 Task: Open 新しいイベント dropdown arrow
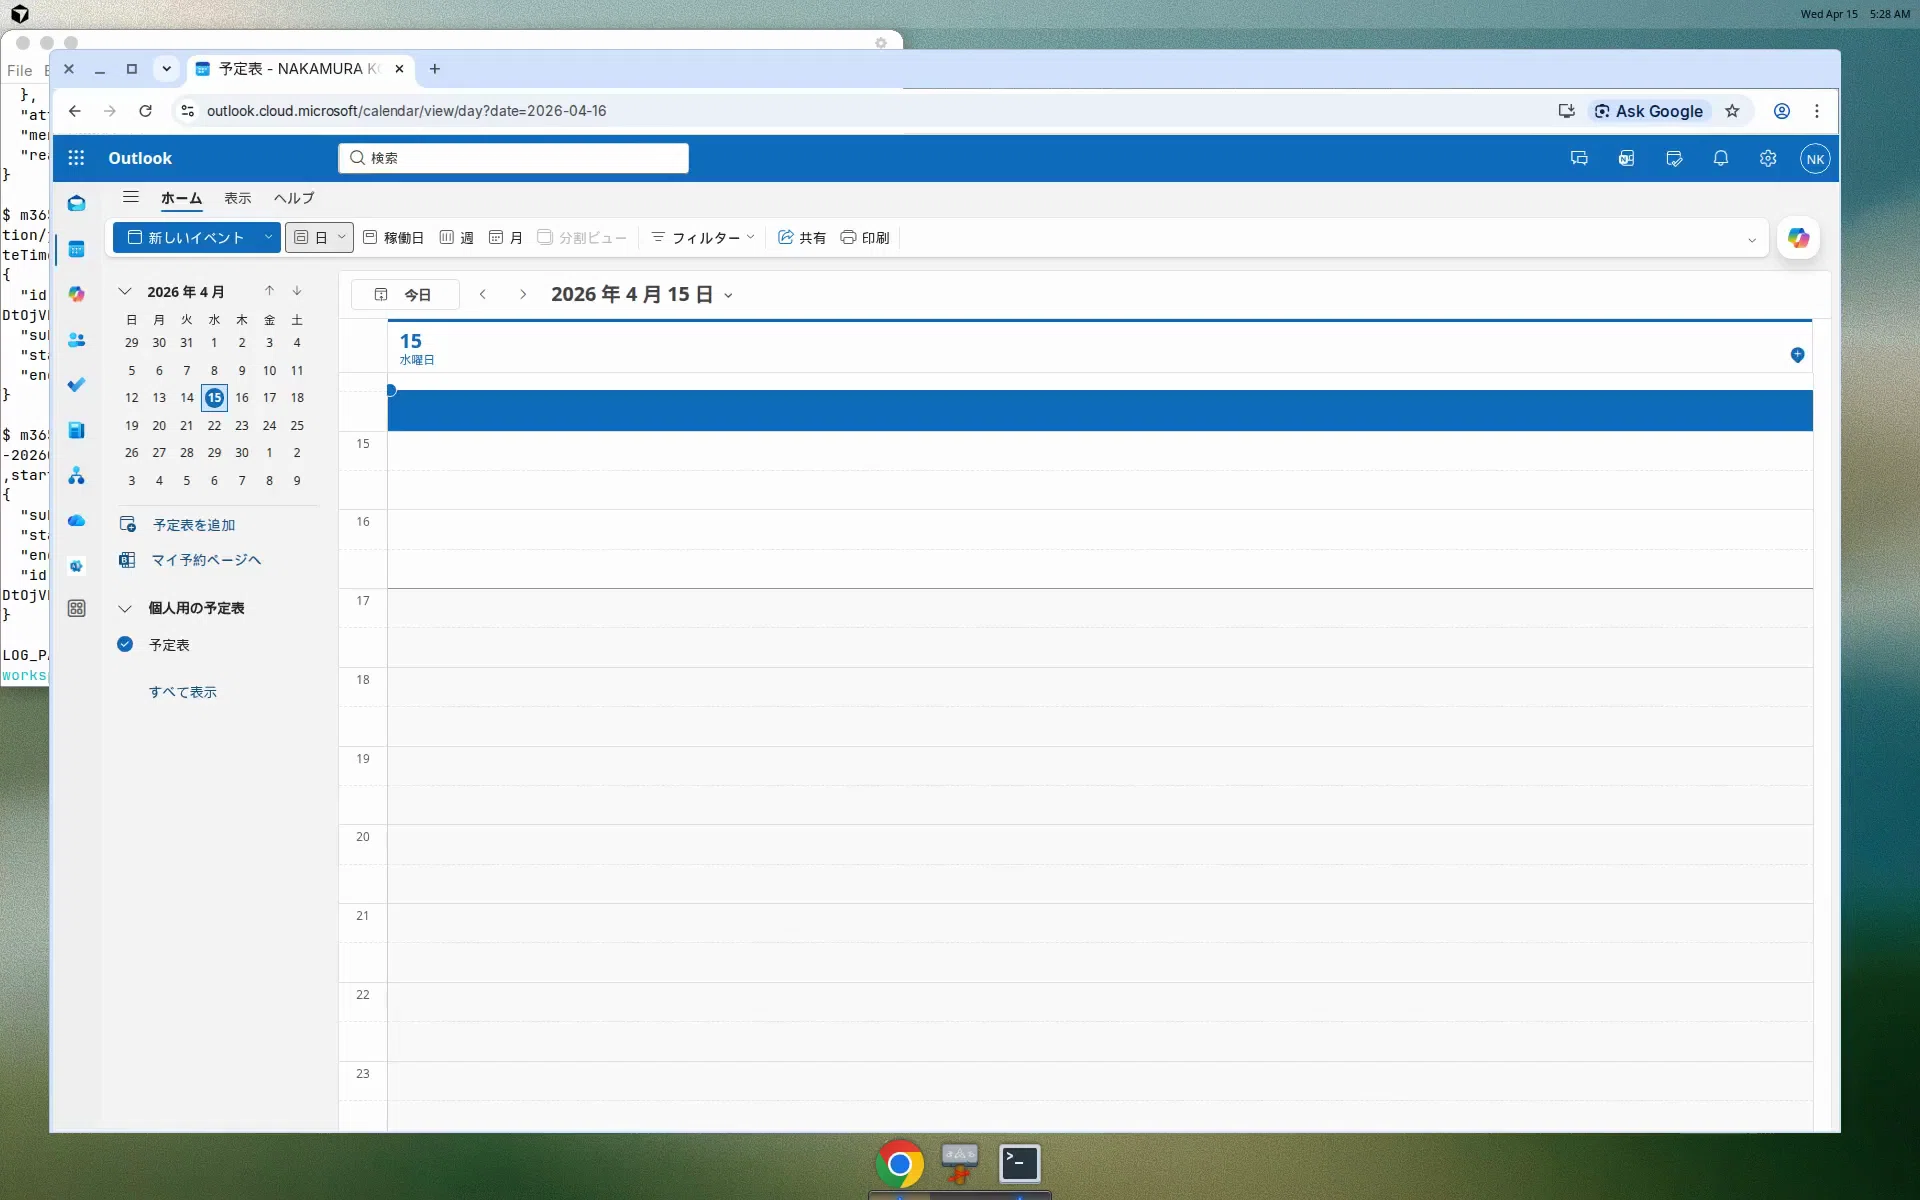coord(268,238)
